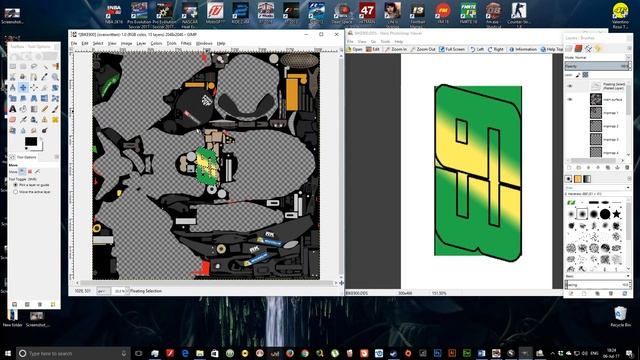Click the anchor floating layer icon
This screenshot has width=640, height=360.
(x=618, y=167)
